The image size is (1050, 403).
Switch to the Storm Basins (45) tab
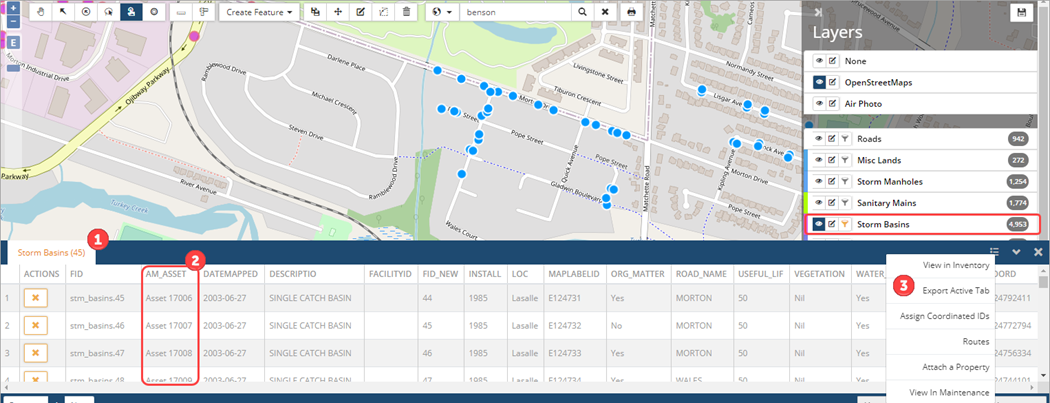tap(50, 253)
